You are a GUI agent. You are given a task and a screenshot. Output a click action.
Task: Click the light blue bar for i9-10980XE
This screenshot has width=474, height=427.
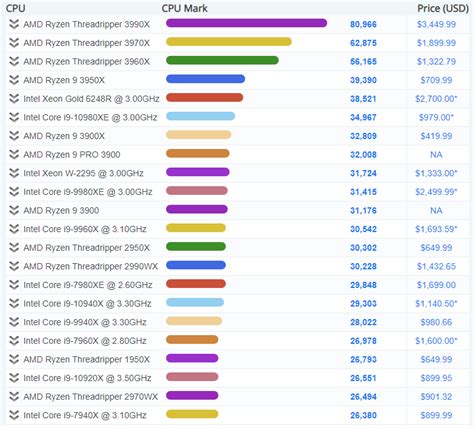(x=200, y=116)
